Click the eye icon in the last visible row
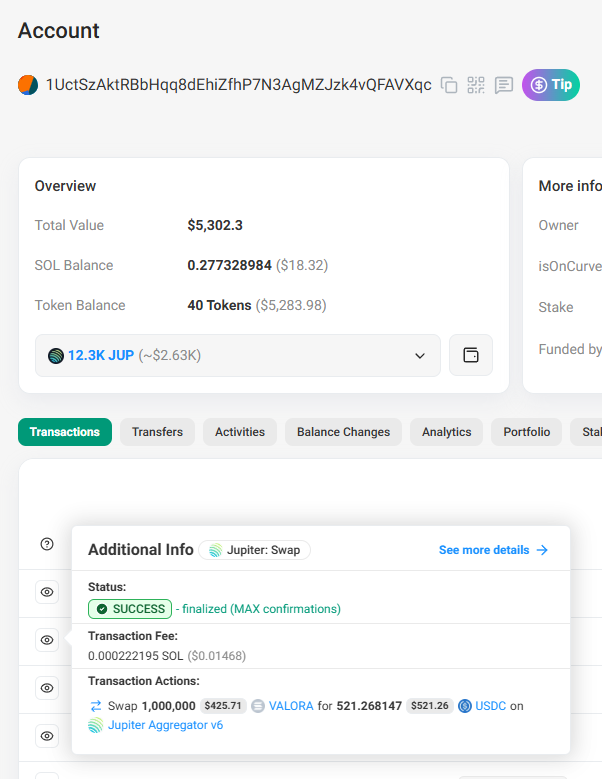 [x=47, y=736]
